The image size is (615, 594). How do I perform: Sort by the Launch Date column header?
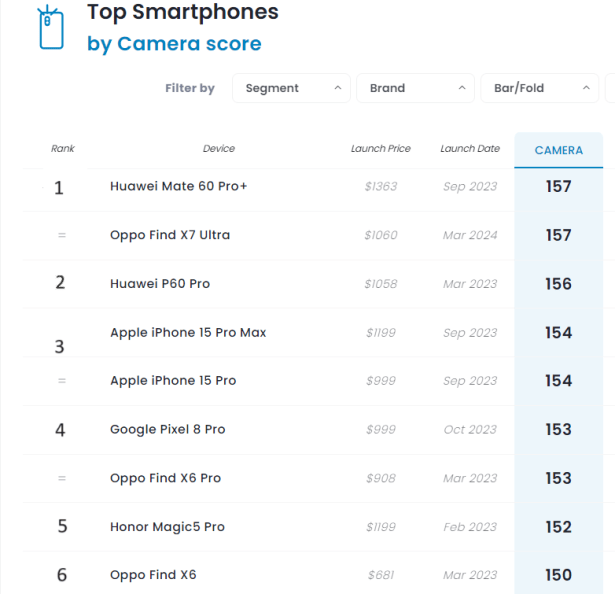pyautogui.click(x=470, y=149)
